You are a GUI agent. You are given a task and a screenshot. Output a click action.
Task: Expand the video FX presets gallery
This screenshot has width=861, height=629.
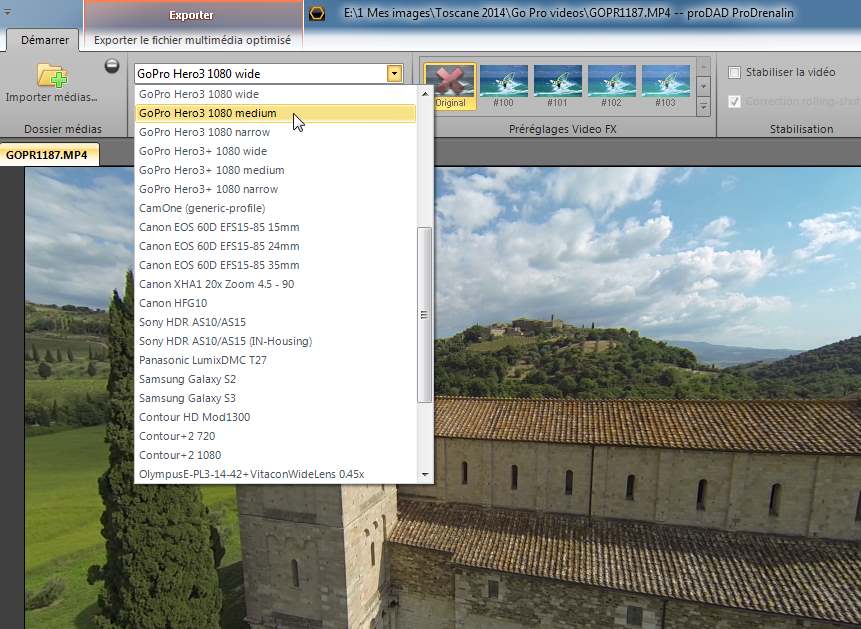point(703,106)
